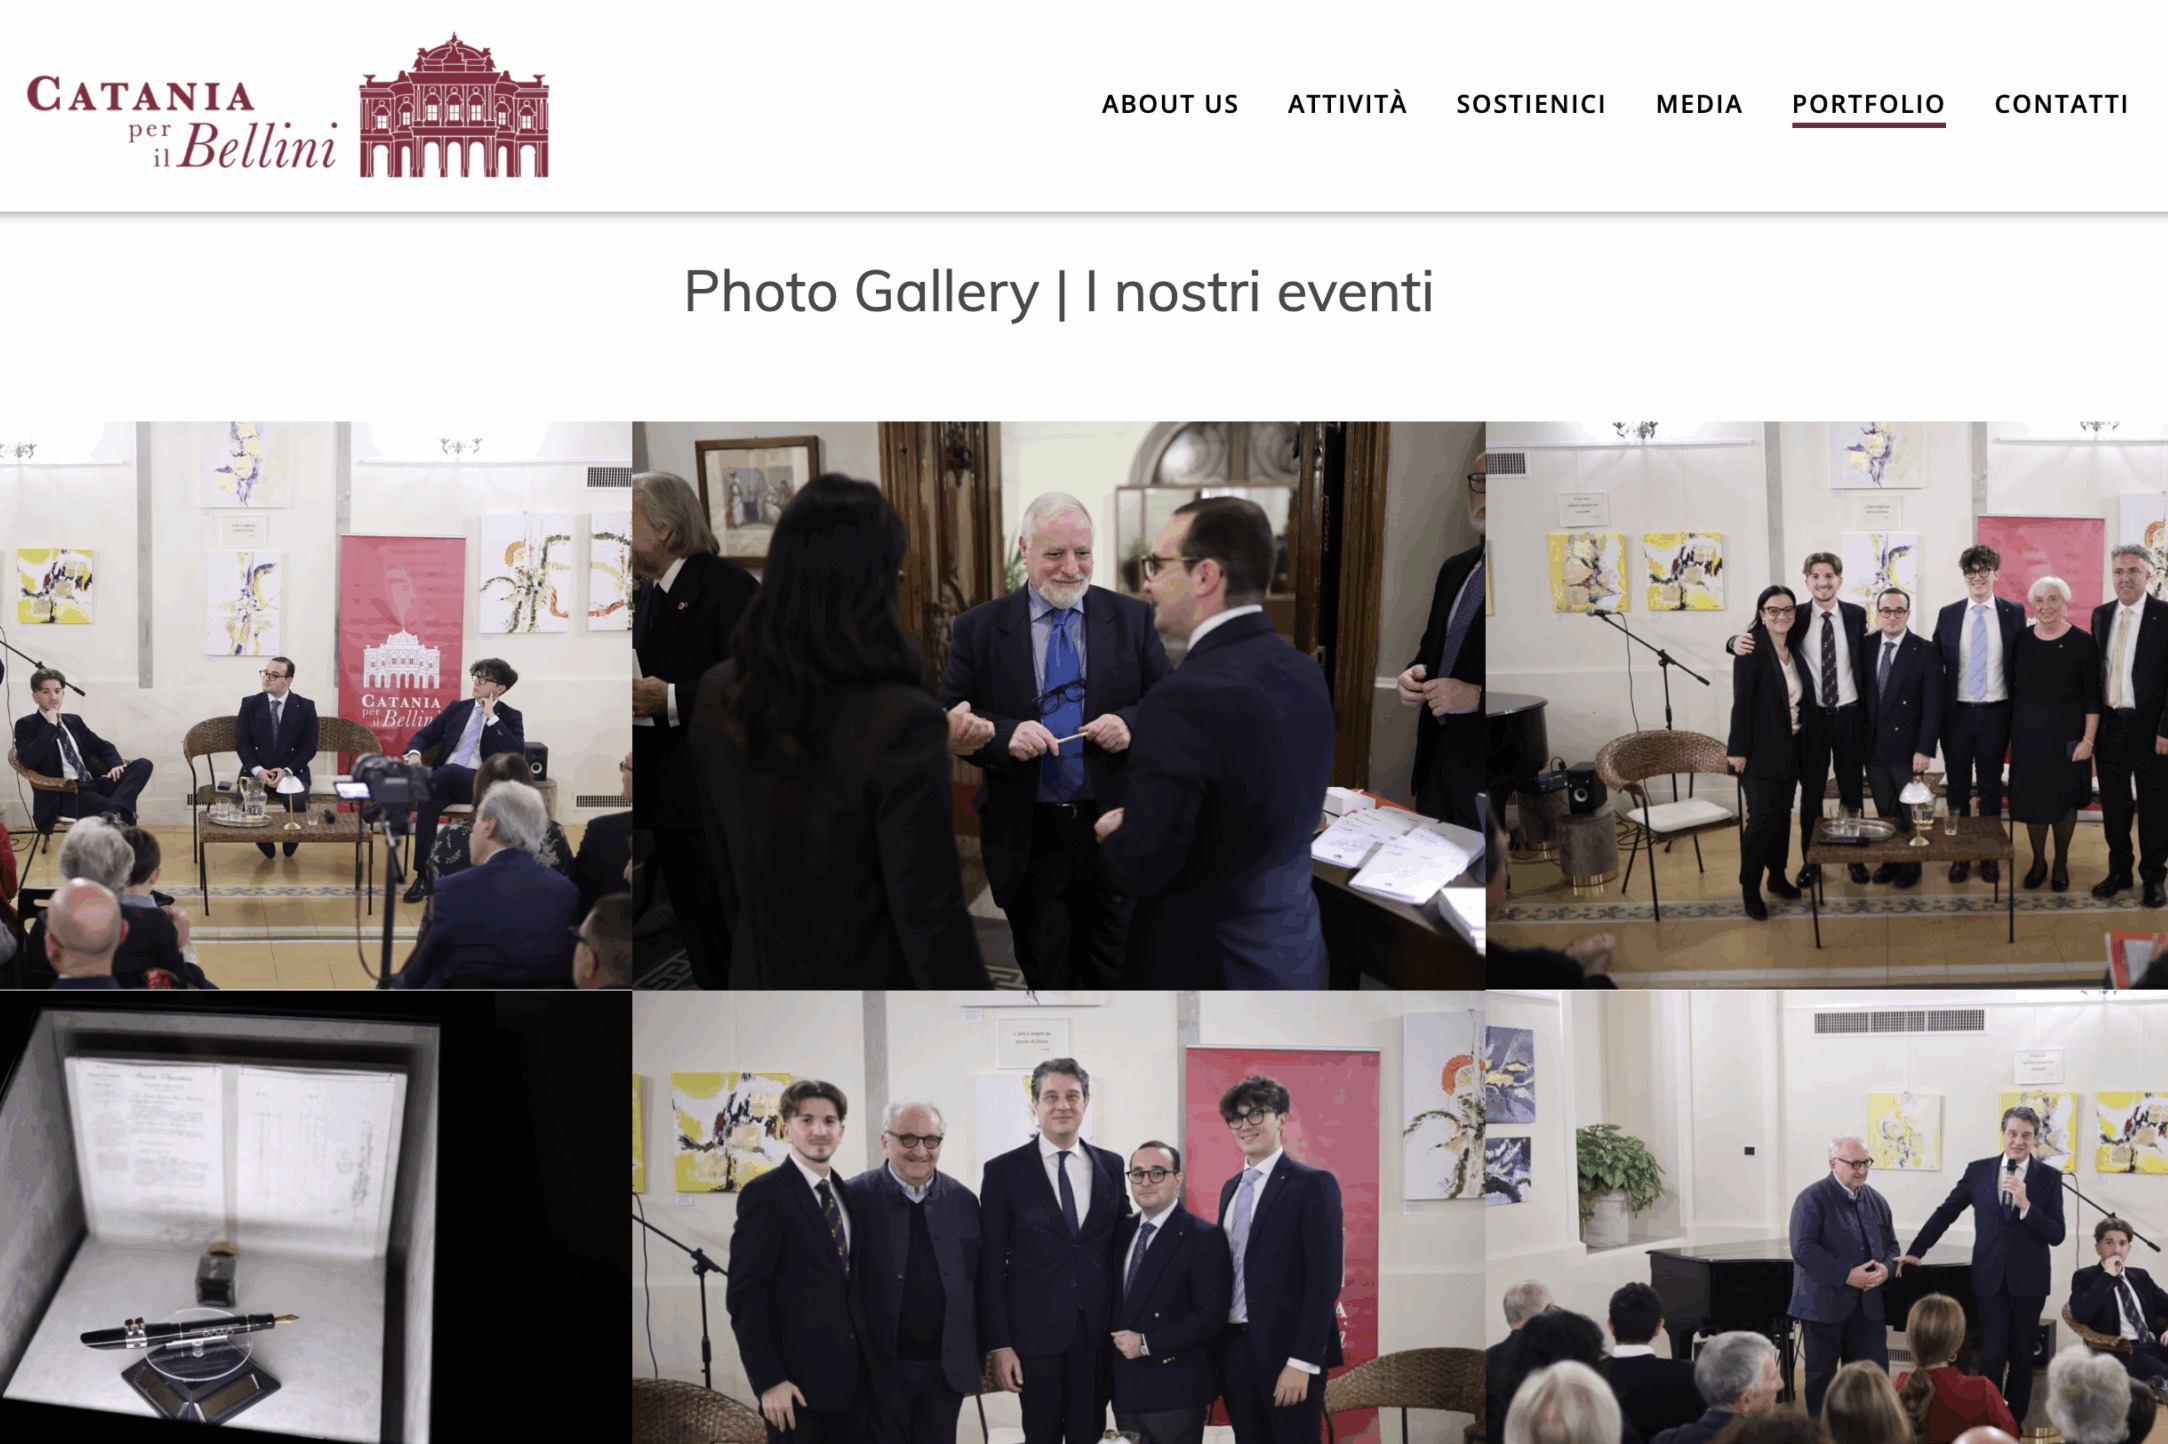Viewport: 2168px width, 1444px height.
Task: Go to the Sostienici page
Action: [1531, 104]
